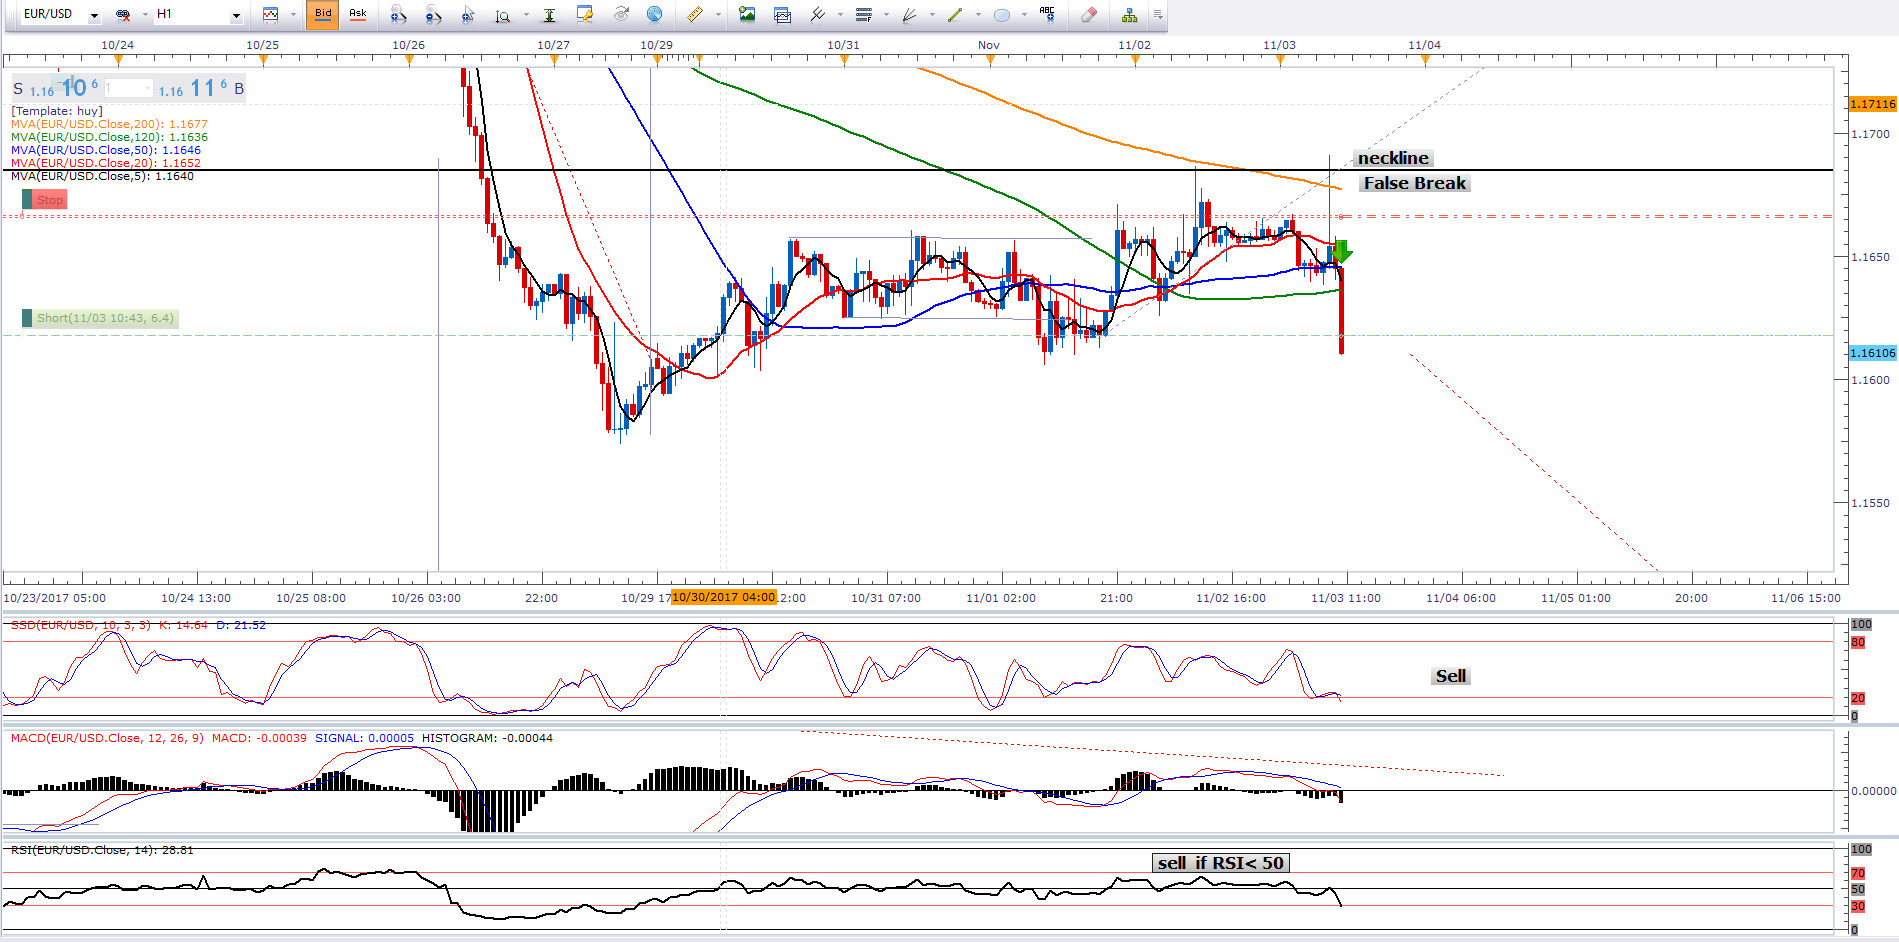
Task: Click the Stop order label on chart
Action: pyautogui.click(x=49, y=200)
